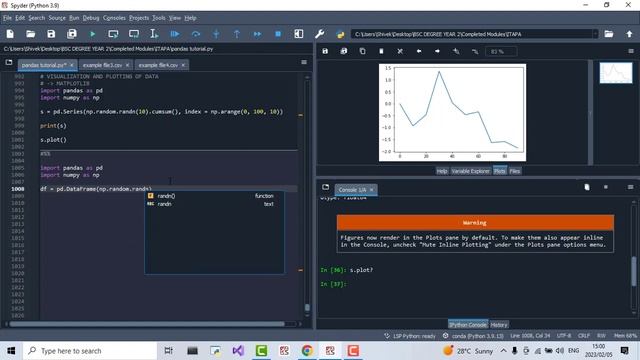Switch to the example file3.csv tab
Screen dimensions: 640x360
coord(102,65)
